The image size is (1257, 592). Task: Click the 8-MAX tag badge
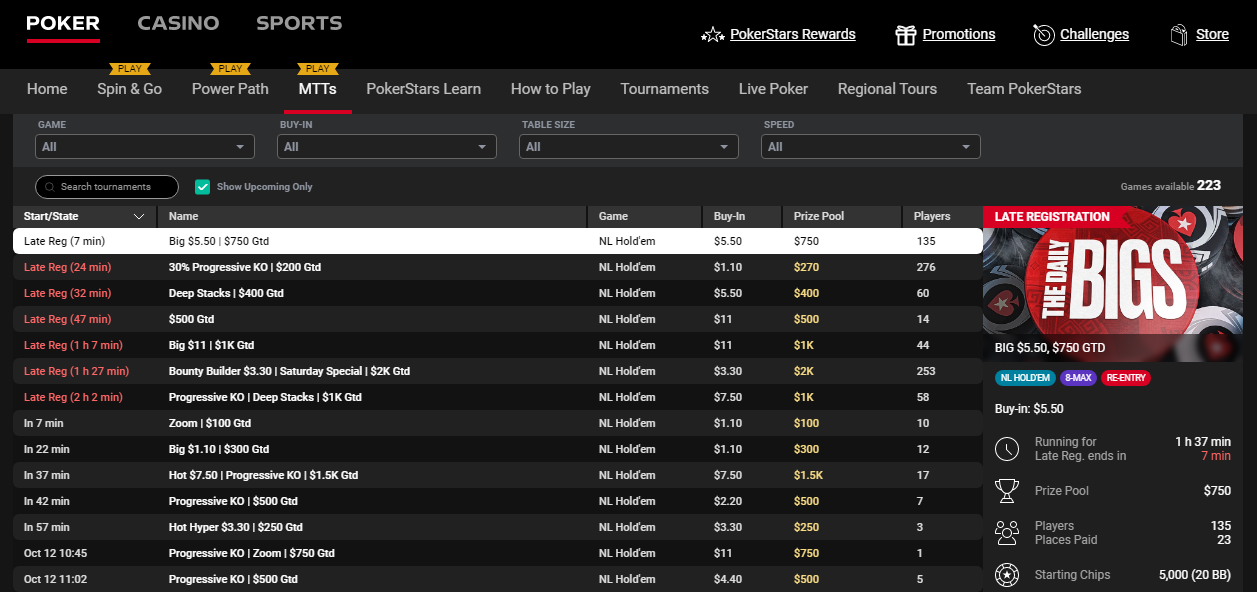pos(1078,378)
